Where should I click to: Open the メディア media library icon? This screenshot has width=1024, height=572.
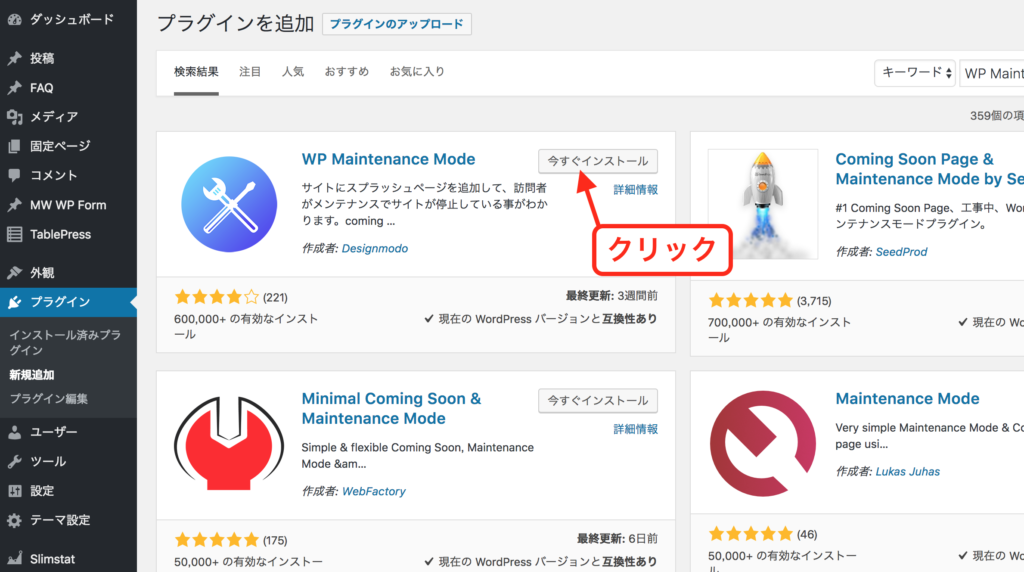(x=14, y=117)
